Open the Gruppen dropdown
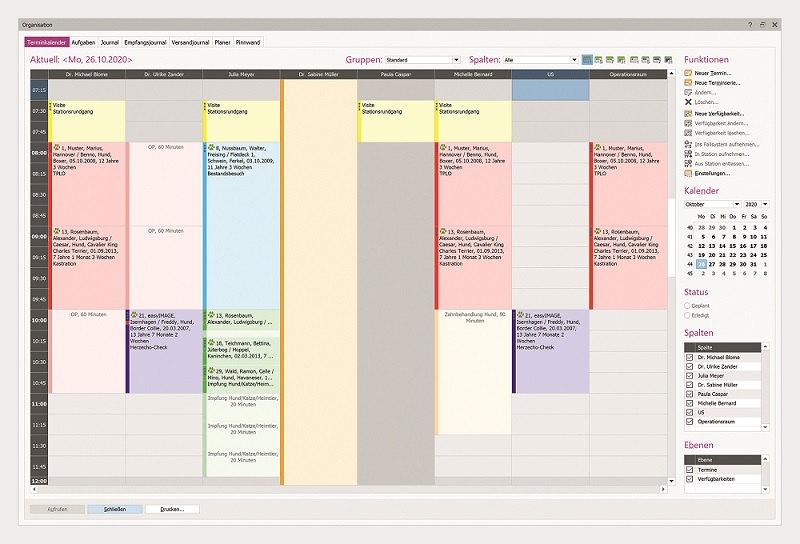This screenshot has height=544, width=800. tap(456, 60)
